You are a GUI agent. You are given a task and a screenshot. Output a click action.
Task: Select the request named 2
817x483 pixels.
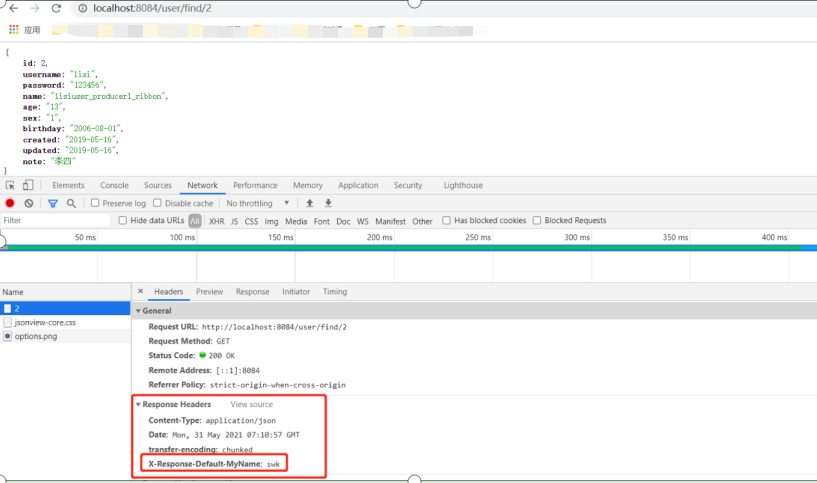tap(65, 308)
